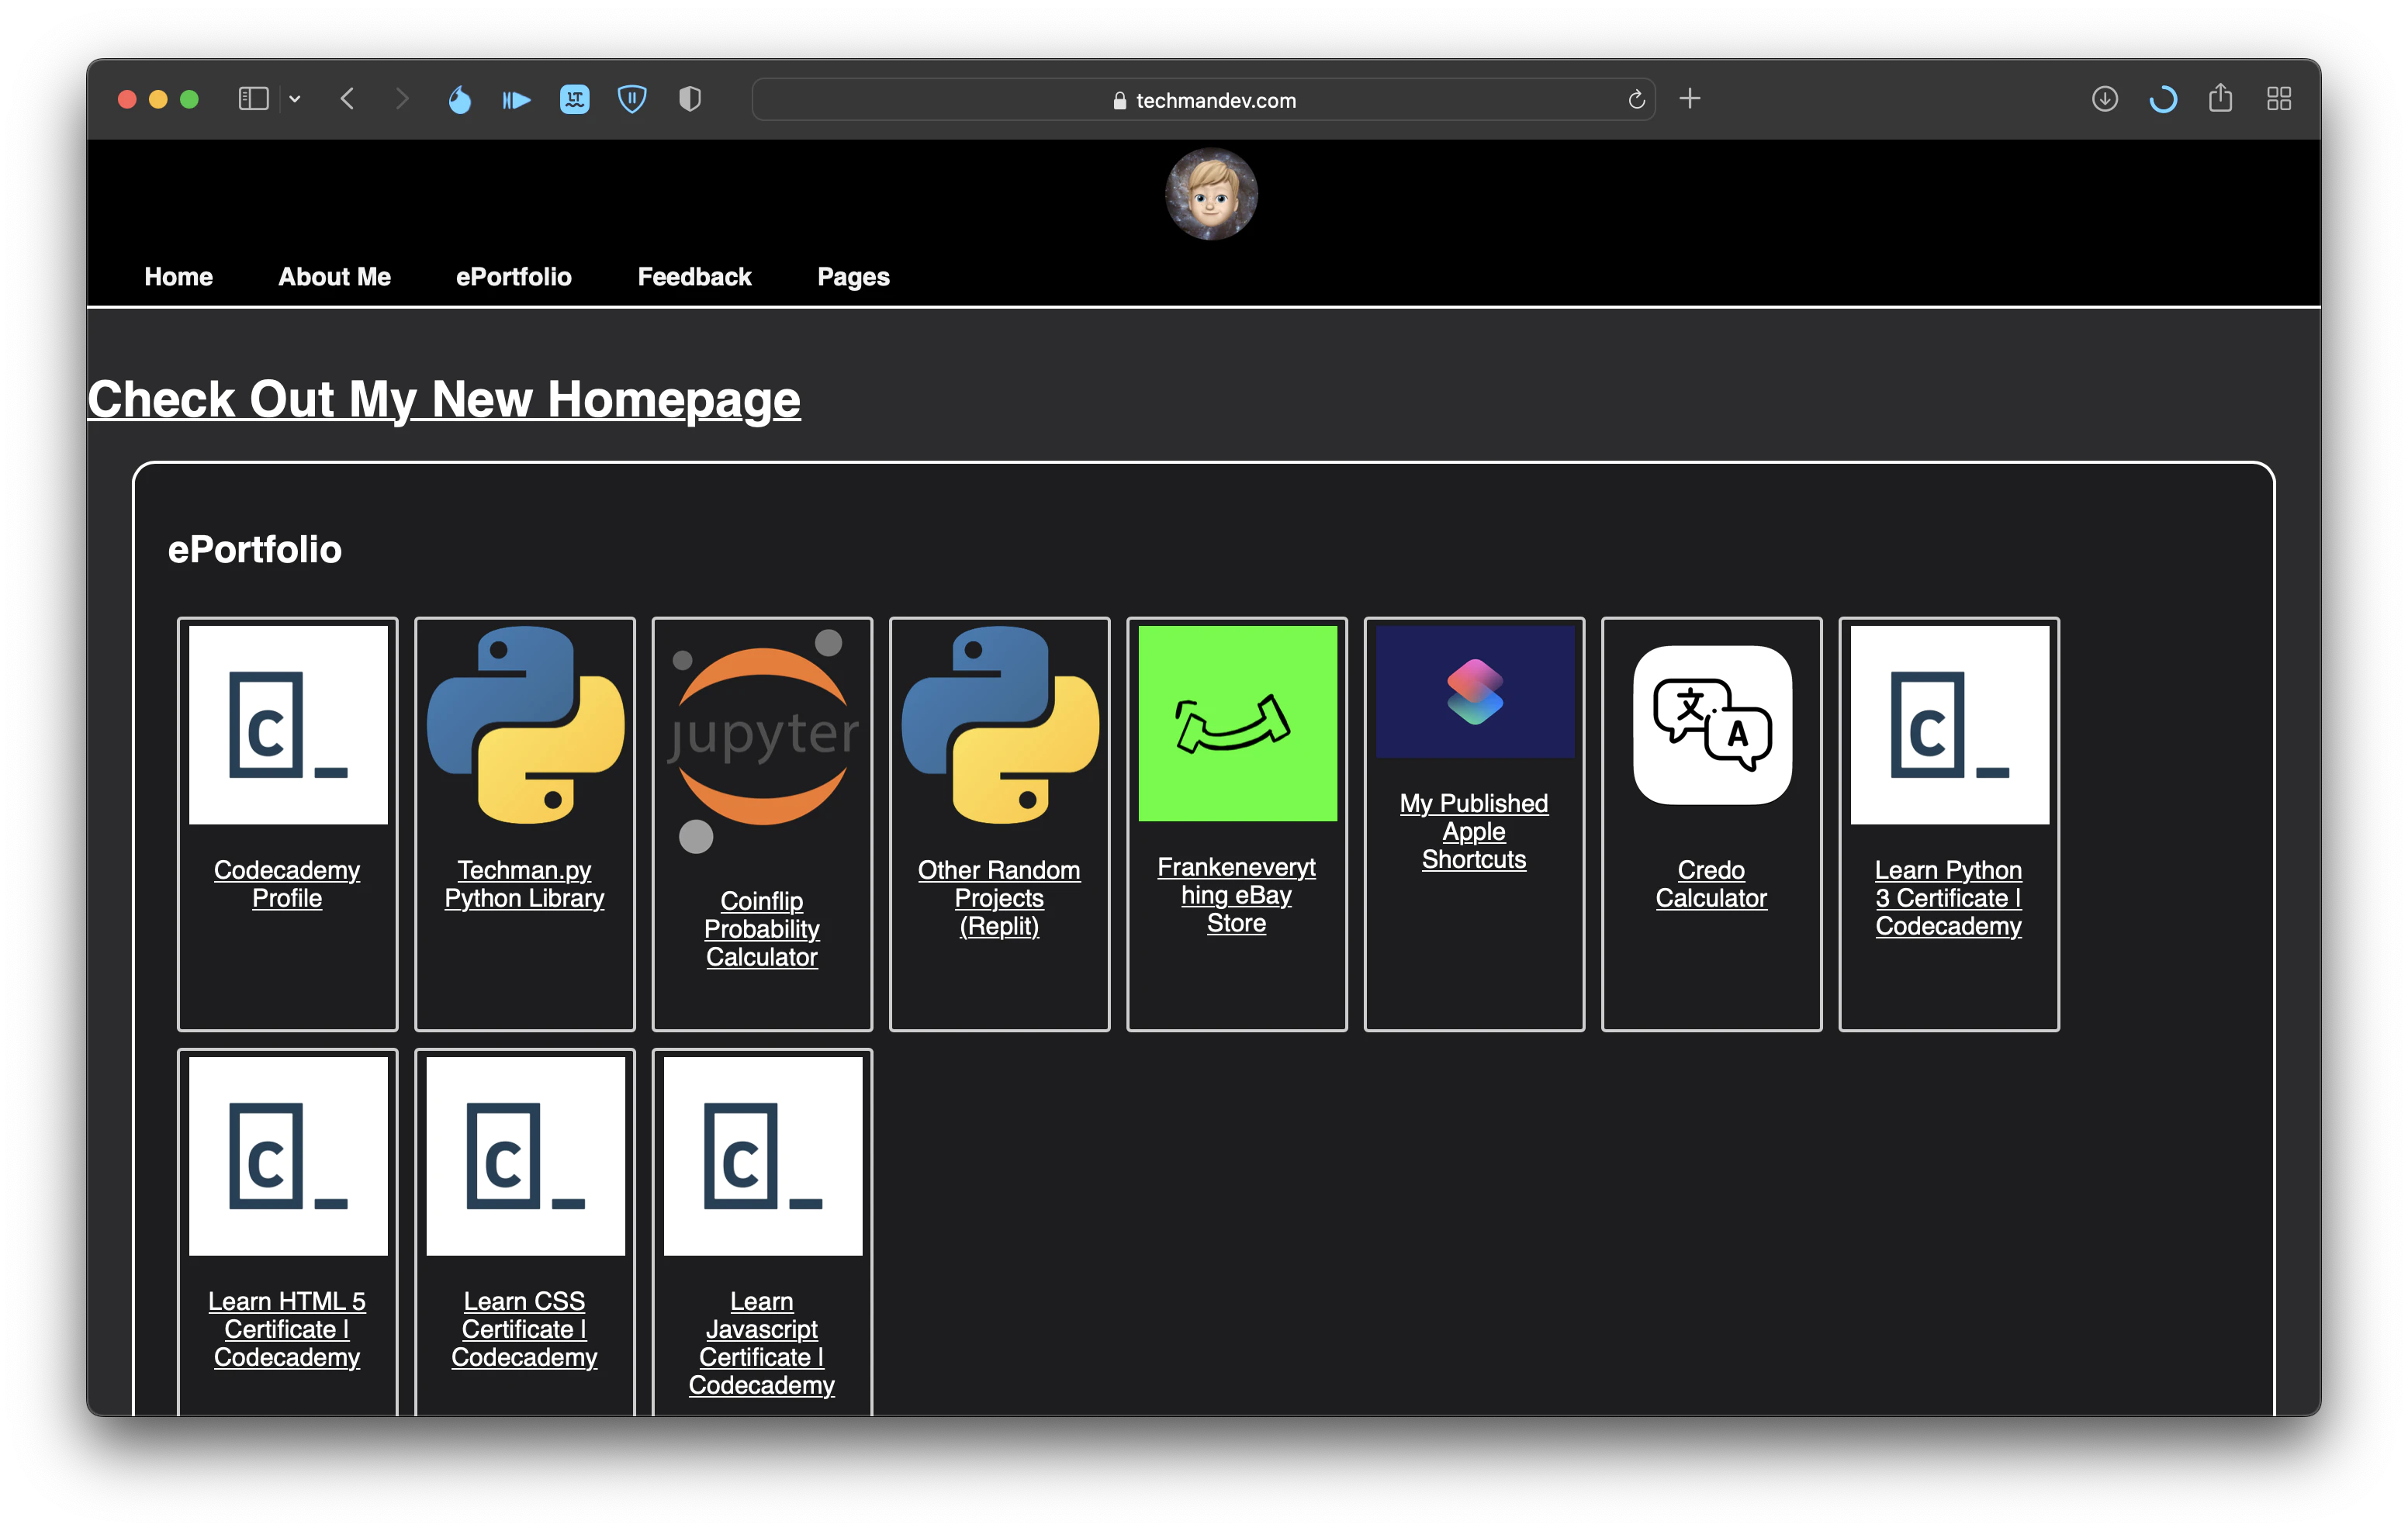Follow Check Out My New Homepage link

pos(444,399)
